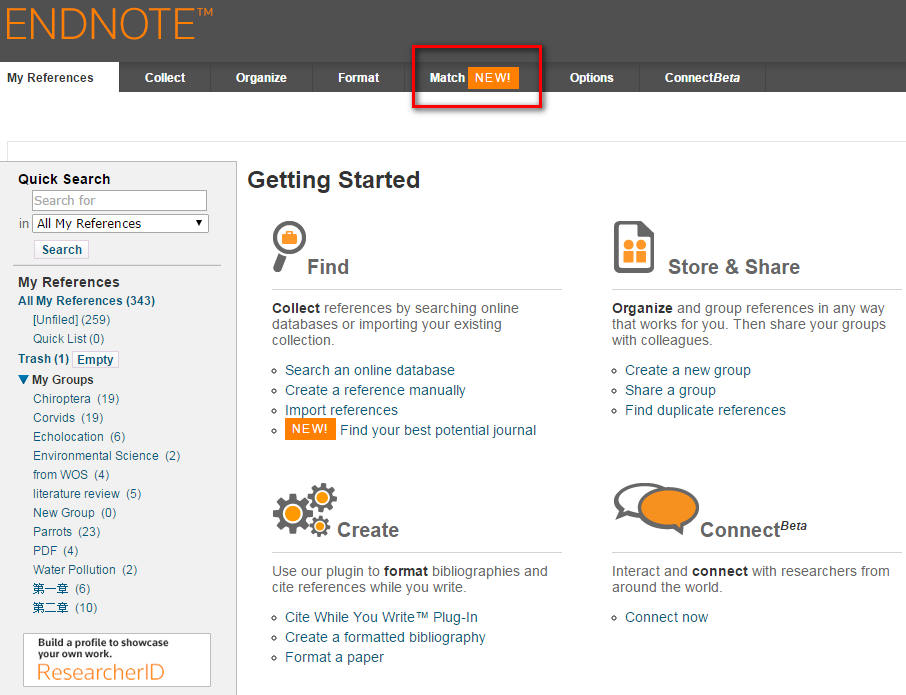Open the Unfiled references list

(x=71, y=319)
